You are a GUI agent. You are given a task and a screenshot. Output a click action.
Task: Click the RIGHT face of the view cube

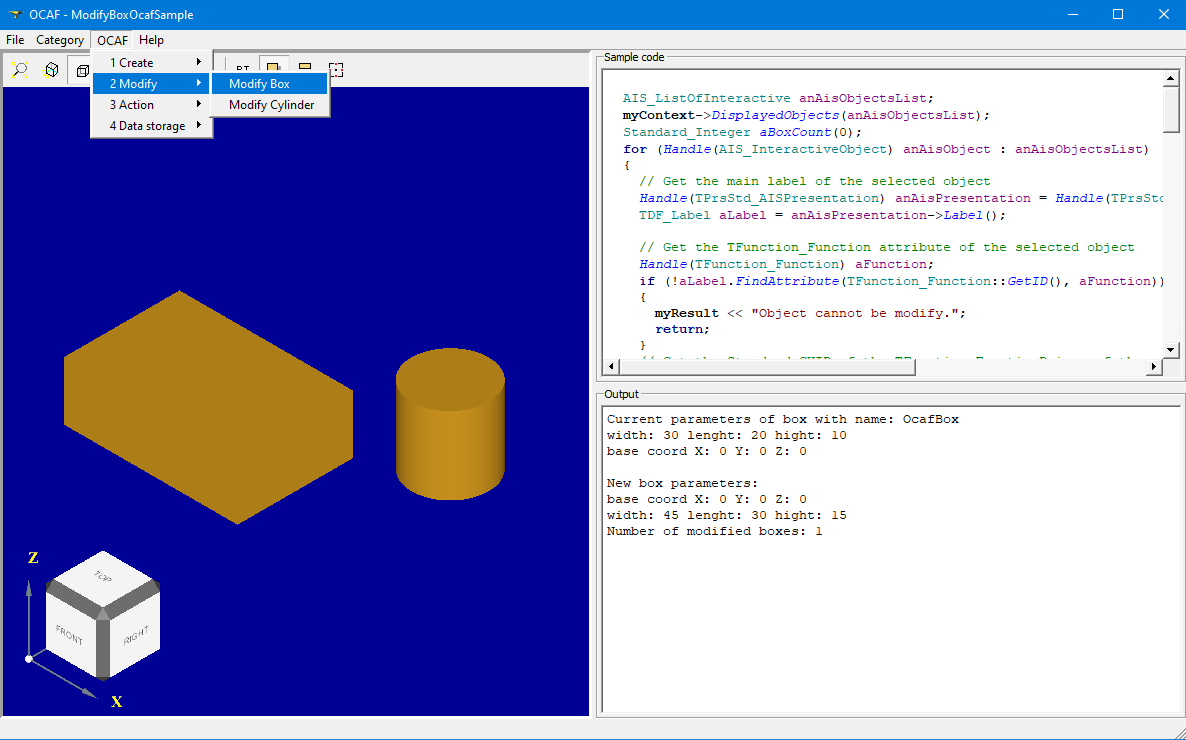(136, 636)
